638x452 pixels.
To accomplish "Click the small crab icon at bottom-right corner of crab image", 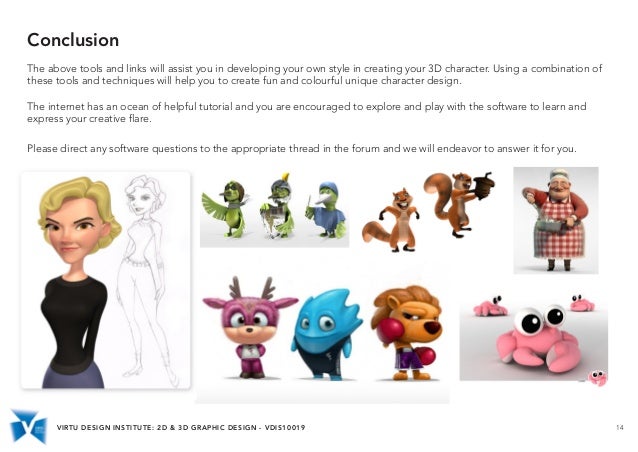I will tap(598, 377).
